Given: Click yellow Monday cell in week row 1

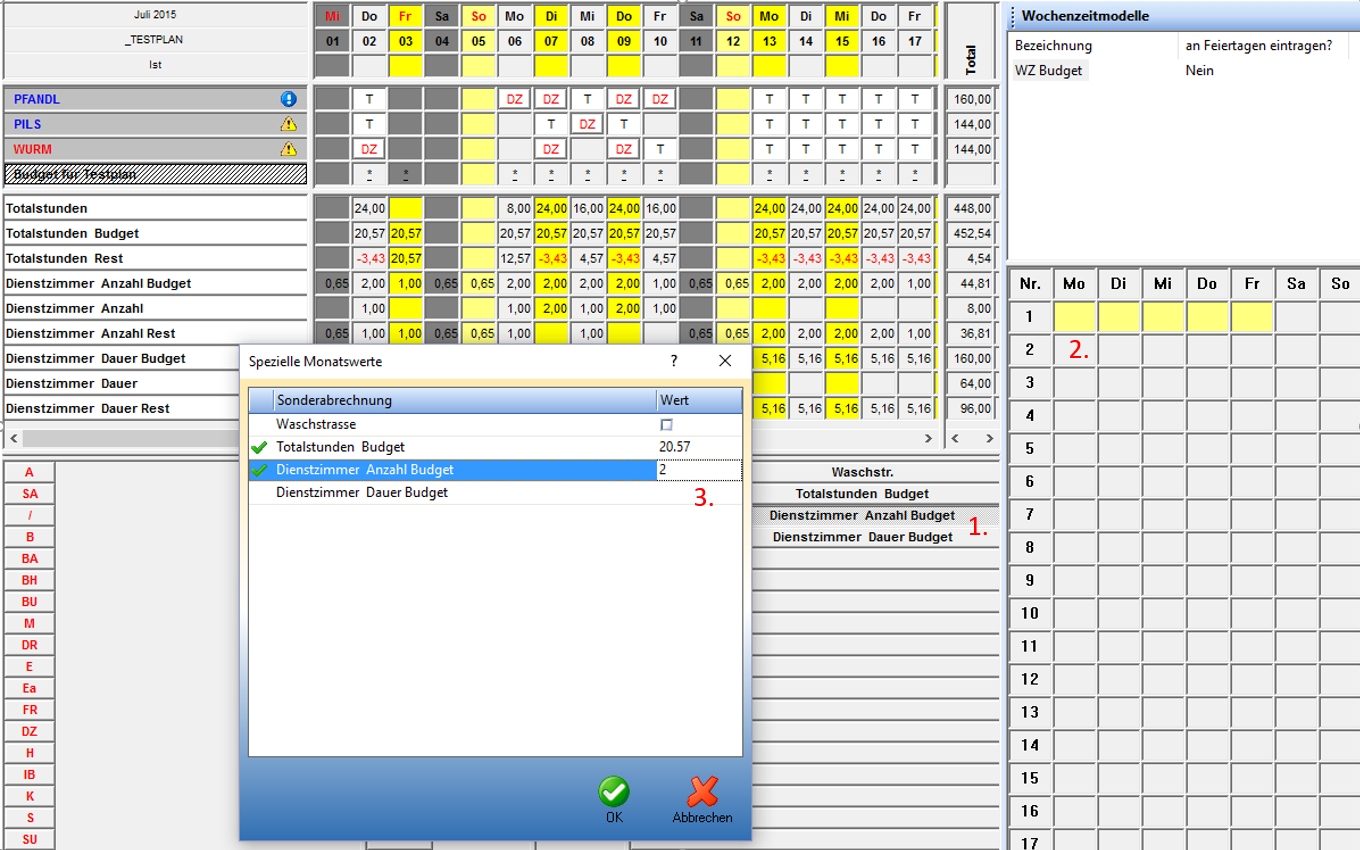Looking at the screenshot, I should pos(1075,317).
